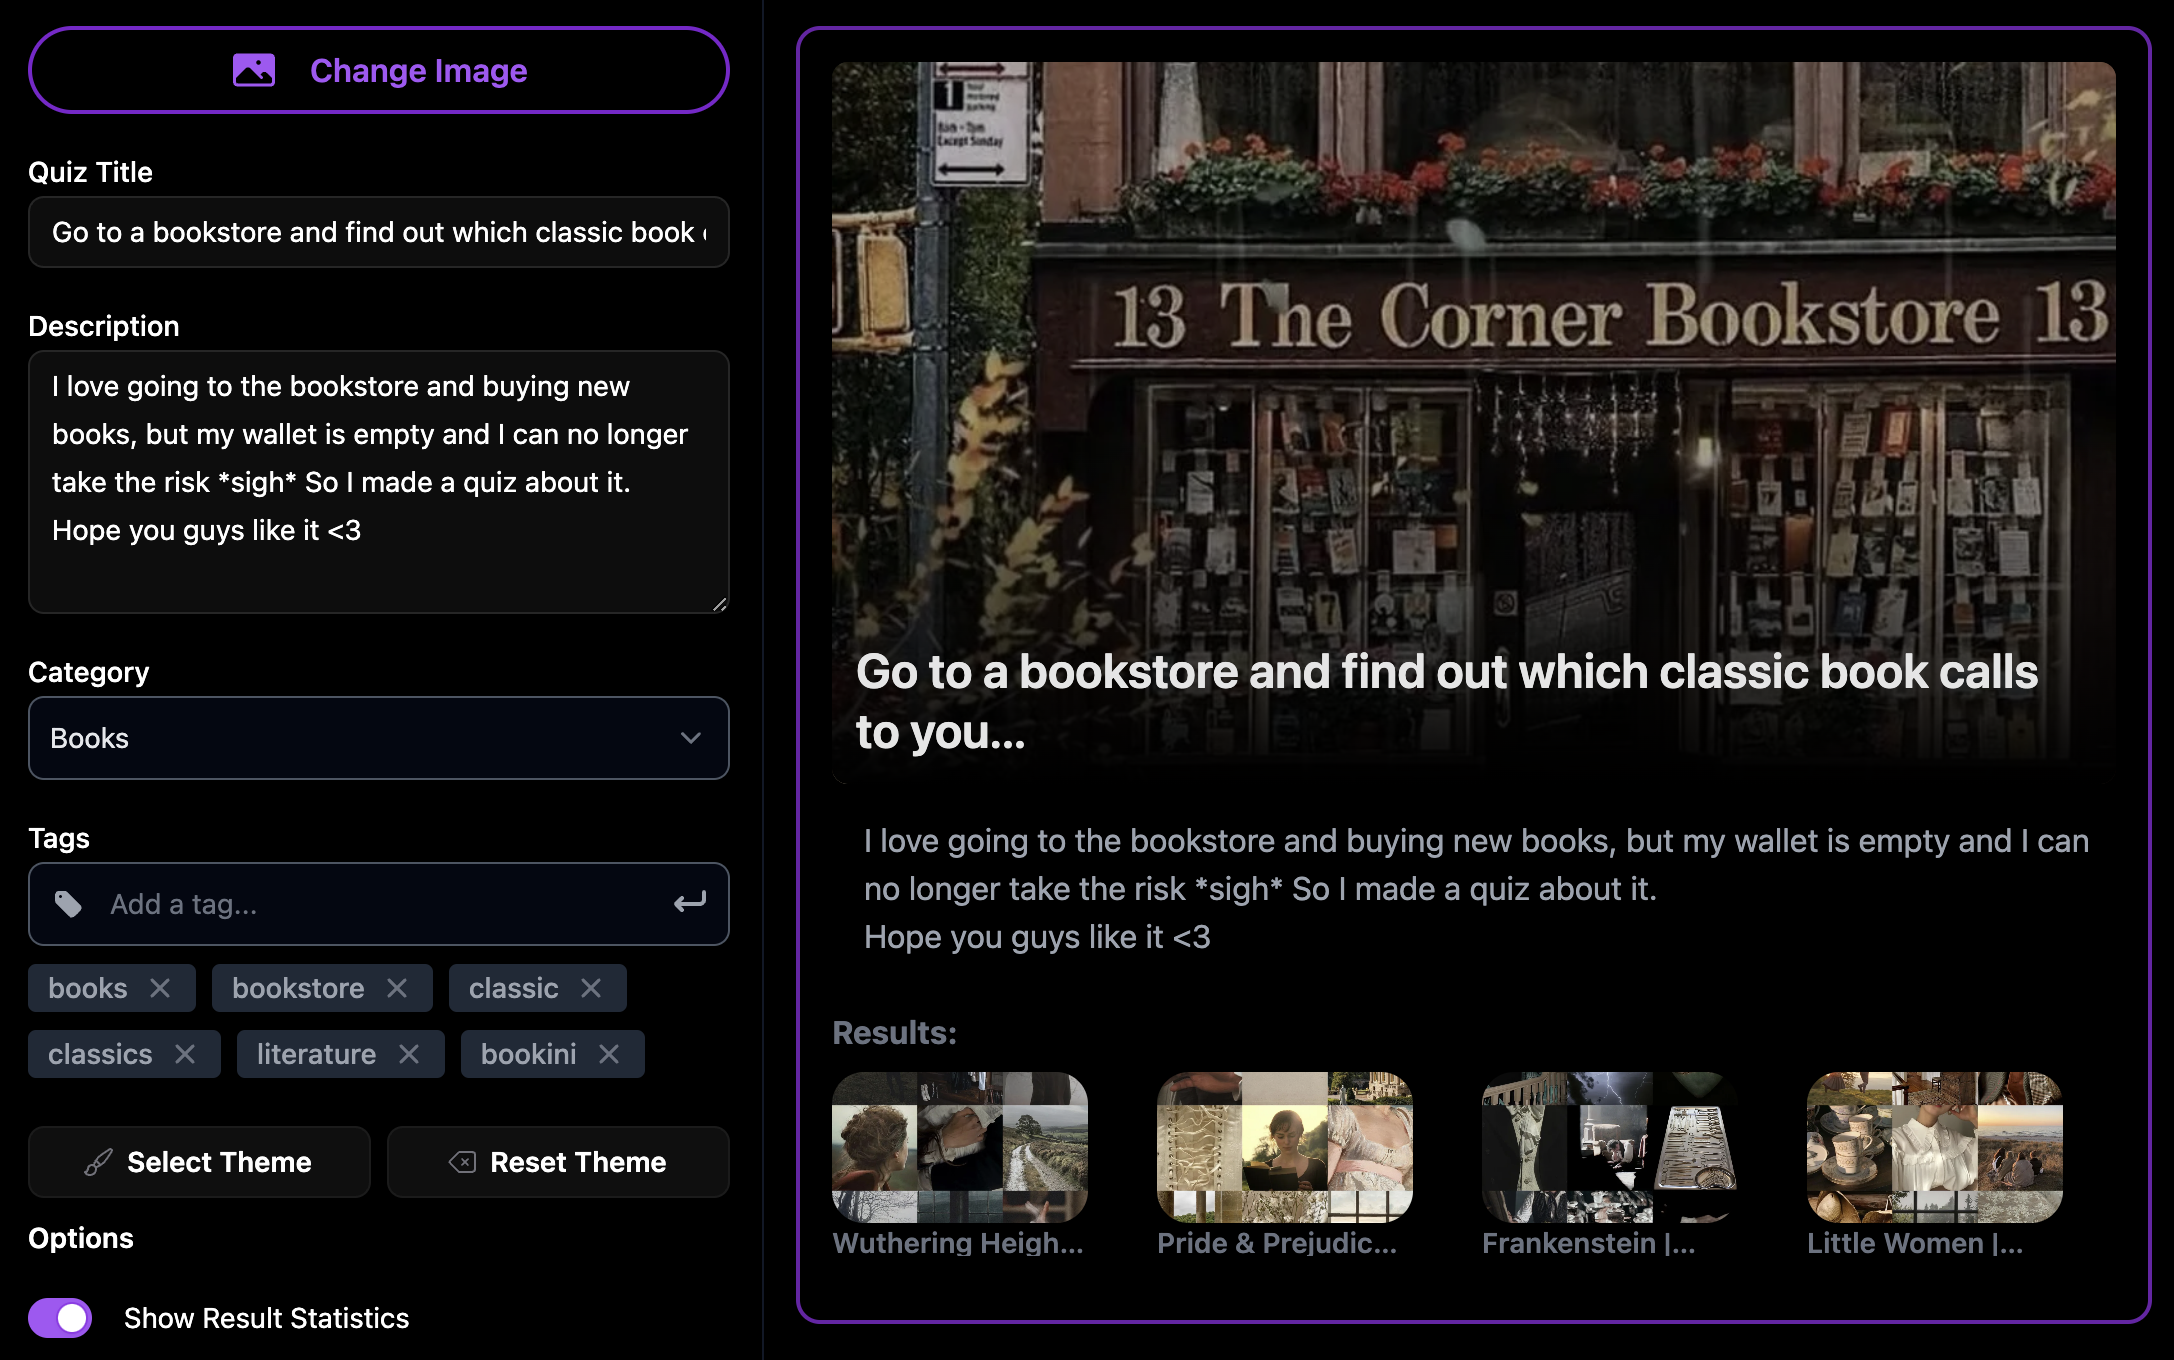Click the Reset Theme button

tap(558, 1162)
